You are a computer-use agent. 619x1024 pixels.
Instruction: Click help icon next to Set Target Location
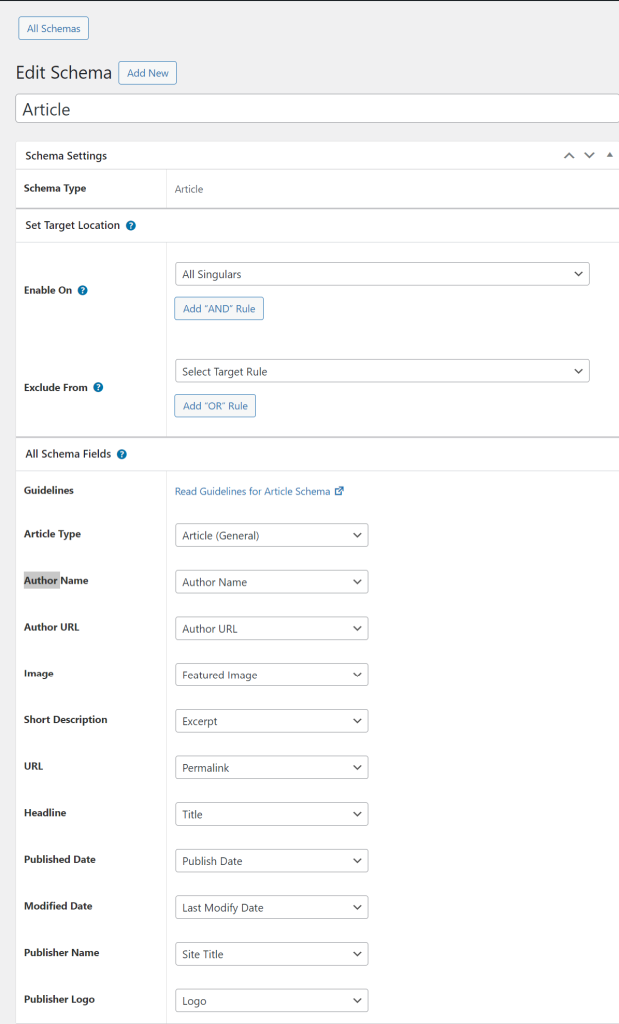click(131, 226)
